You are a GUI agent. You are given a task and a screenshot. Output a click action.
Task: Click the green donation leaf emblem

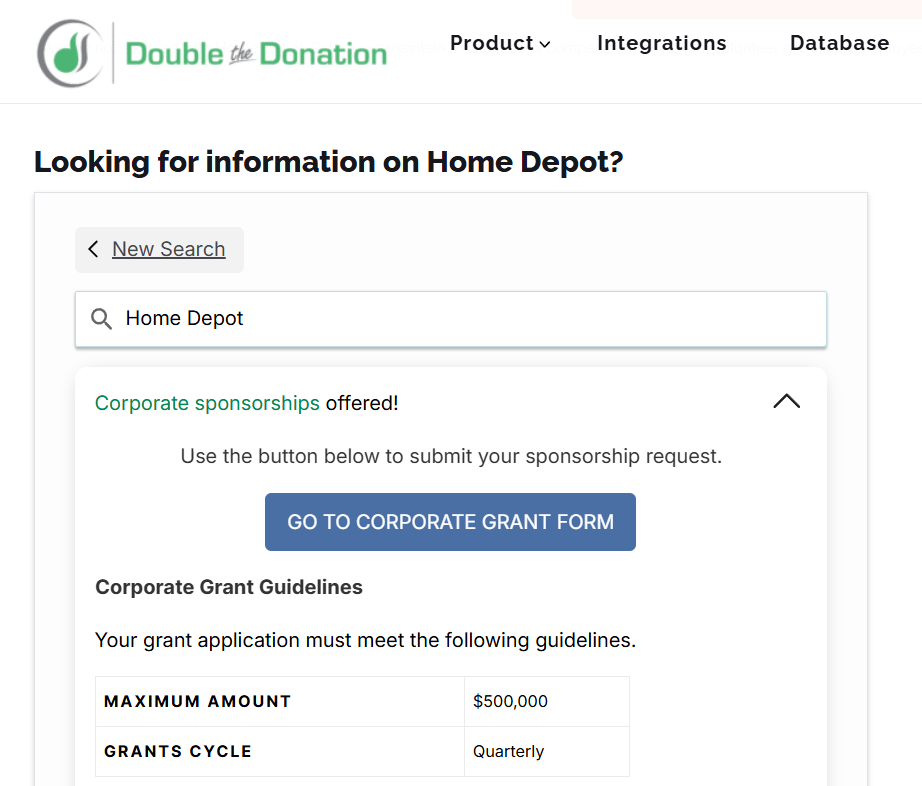[x=65, y=51]
